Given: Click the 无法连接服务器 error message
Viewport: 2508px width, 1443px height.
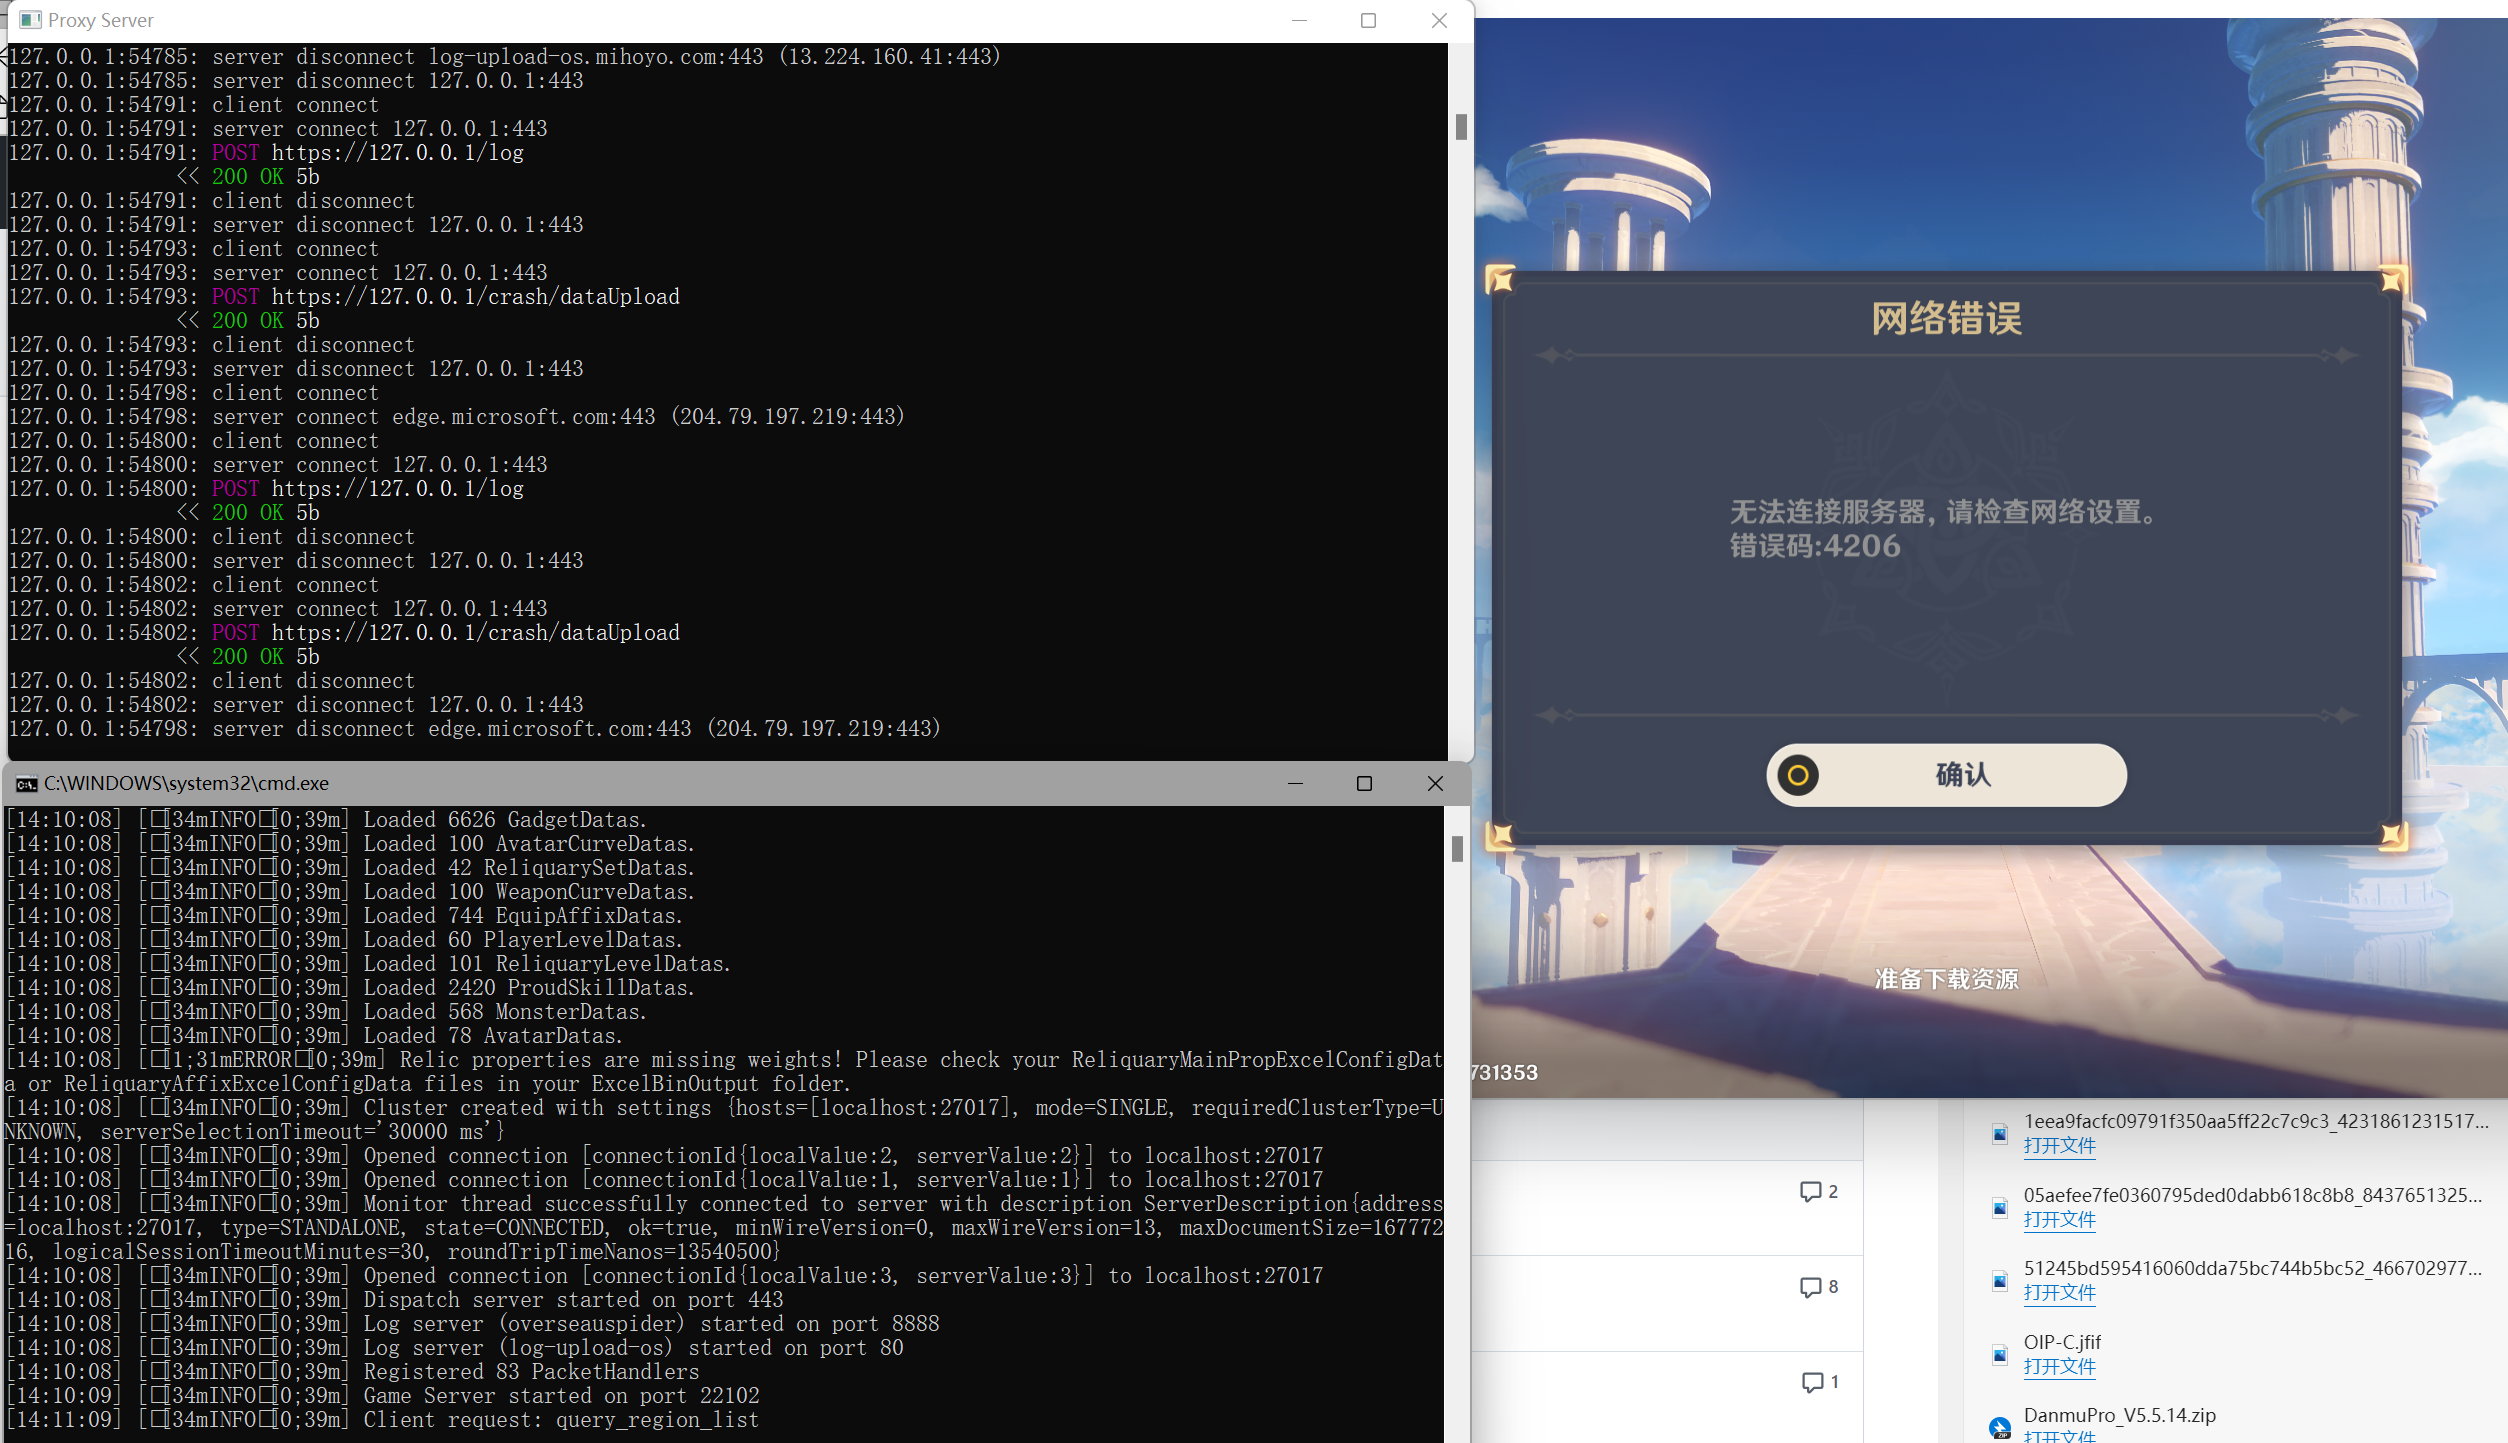Looking at the screenshot, I should coord(1944,512).
